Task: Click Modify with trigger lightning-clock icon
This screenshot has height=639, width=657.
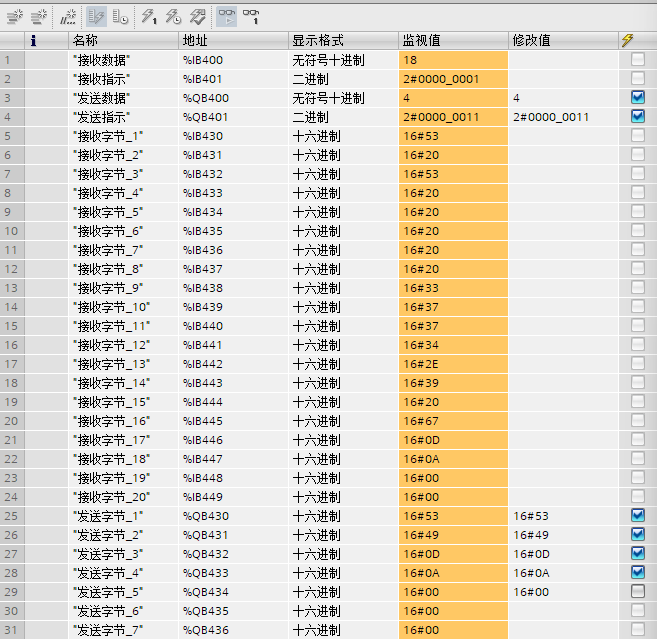Action: coord(173,16)
